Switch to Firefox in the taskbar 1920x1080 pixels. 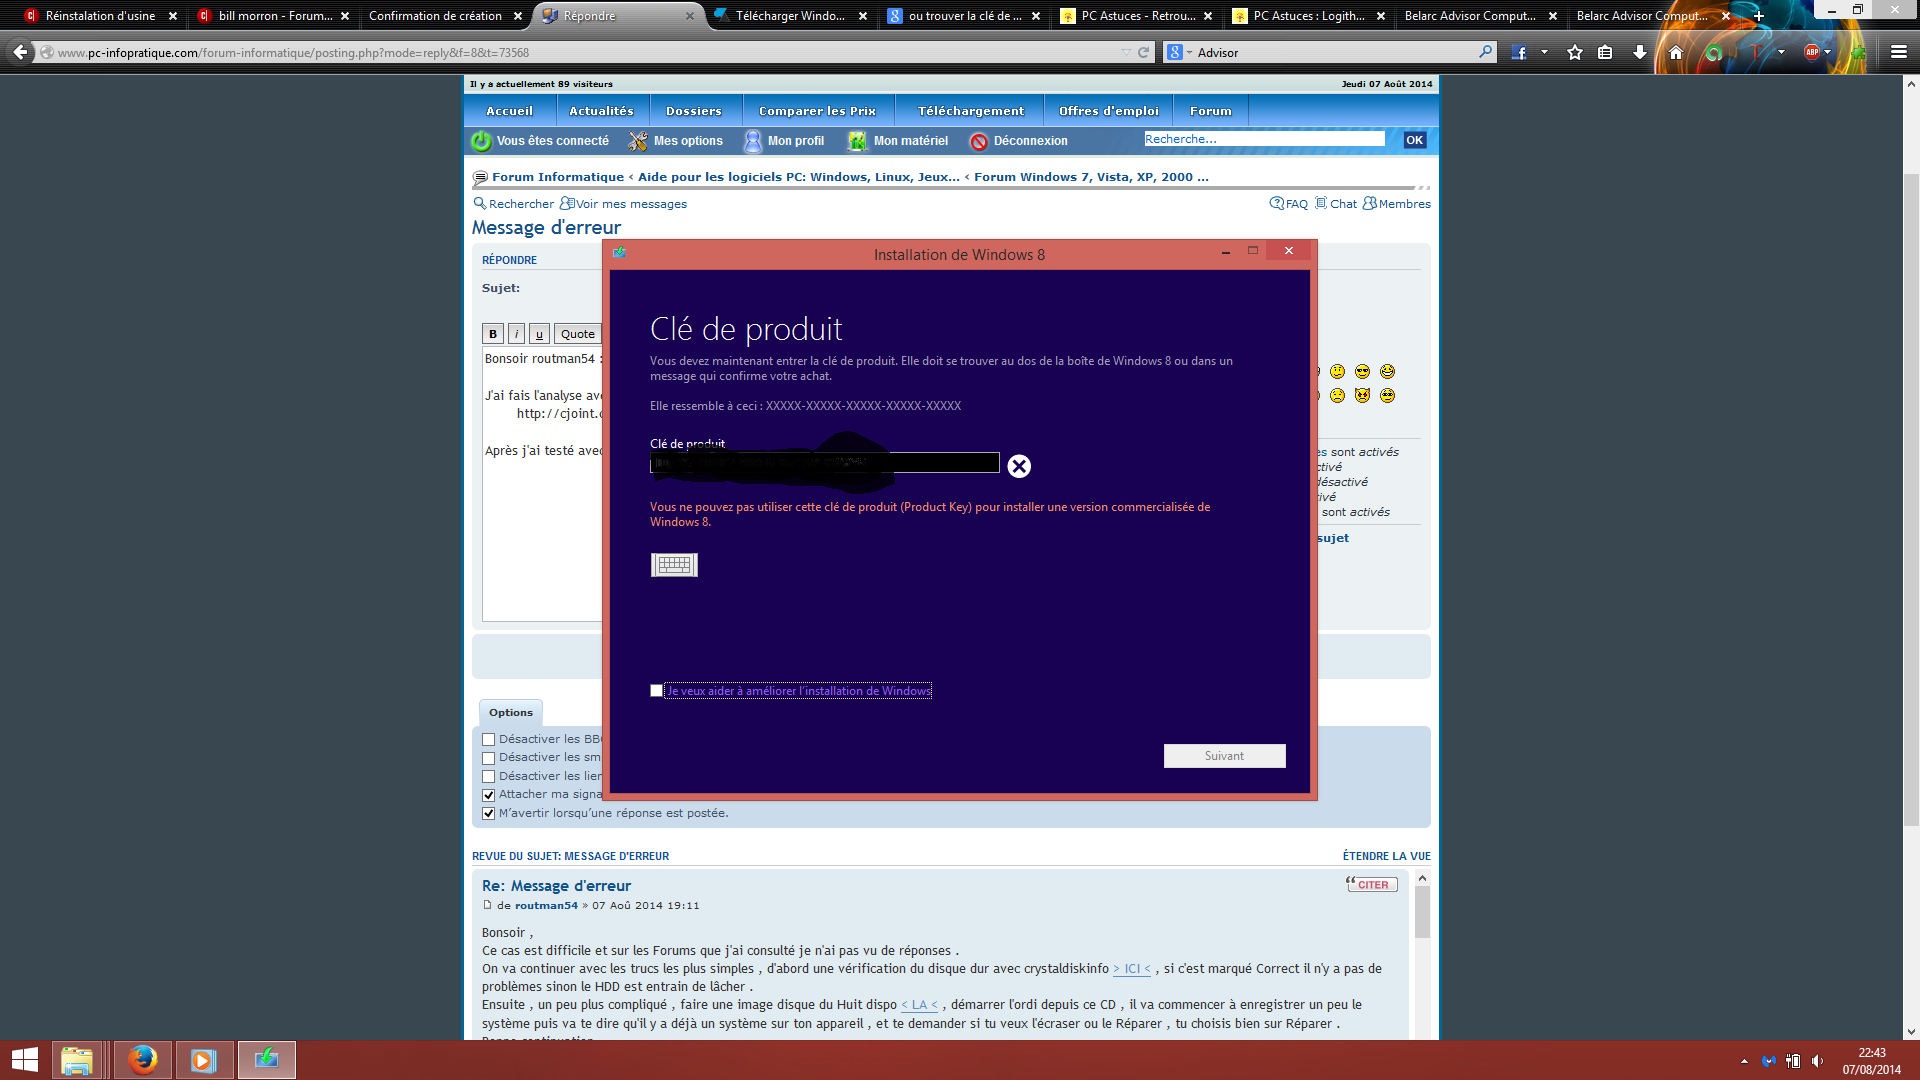tap(142, 1060)
